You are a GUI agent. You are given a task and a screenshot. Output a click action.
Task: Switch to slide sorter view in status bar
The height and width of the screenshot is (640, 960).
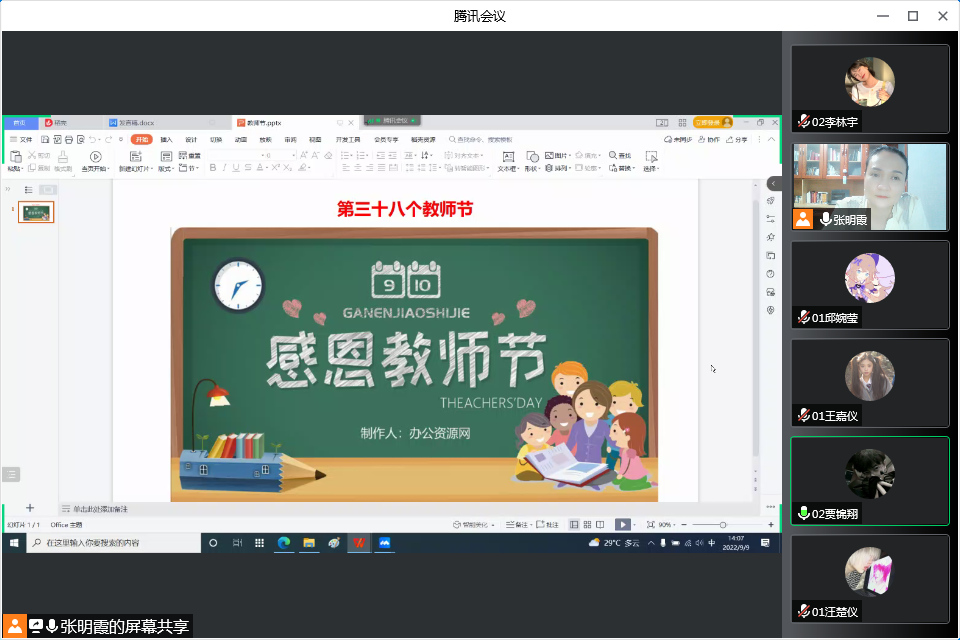point(587,524)
